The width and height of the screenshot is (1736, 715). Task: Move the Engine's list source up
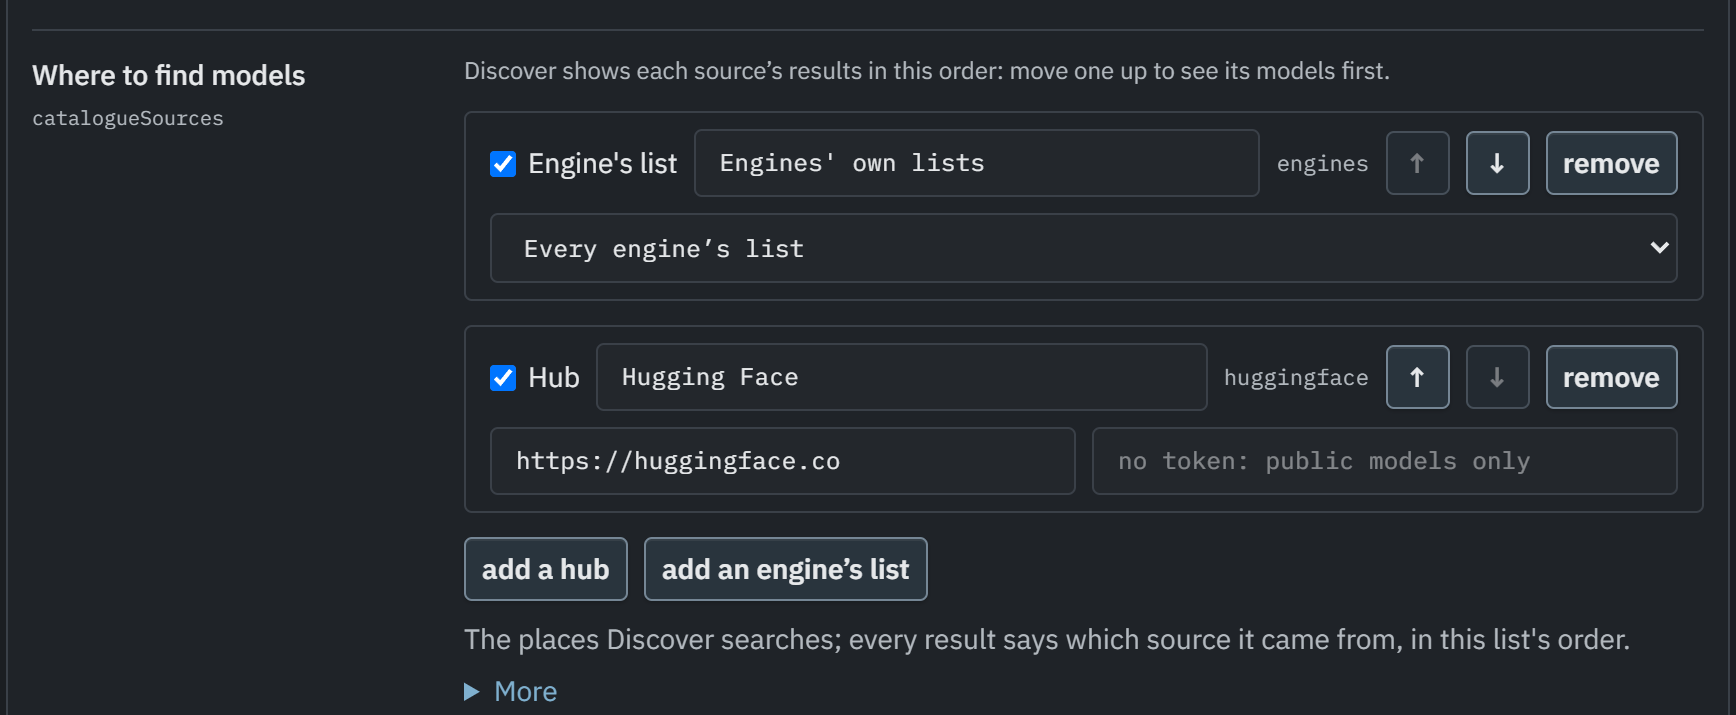[x=1417, y=163]
